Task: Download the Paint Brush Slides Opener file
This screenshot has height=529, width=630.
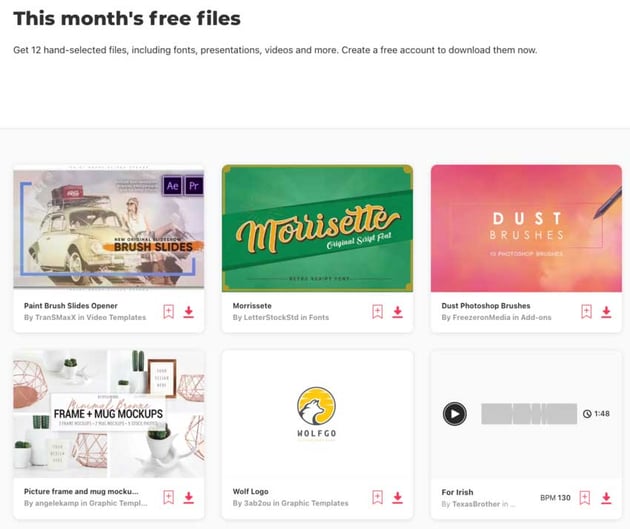Action: pos(188,312)
